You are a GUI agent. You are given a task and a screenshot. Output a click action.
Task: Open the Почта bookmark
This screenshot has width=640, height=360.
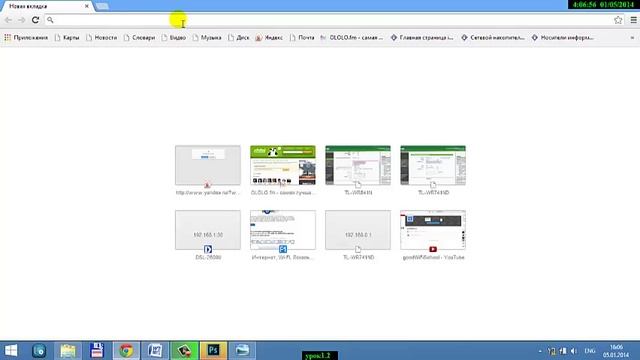[x=302, y=38]
